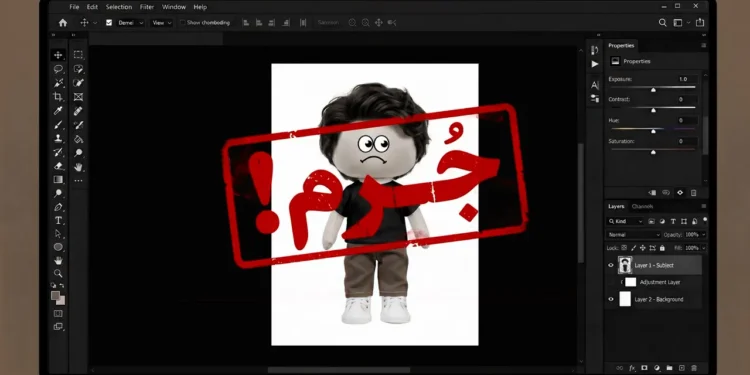Select the Path Selection arrow tool
This screenshot has height=375, width=750.
(x=58, y=234)
